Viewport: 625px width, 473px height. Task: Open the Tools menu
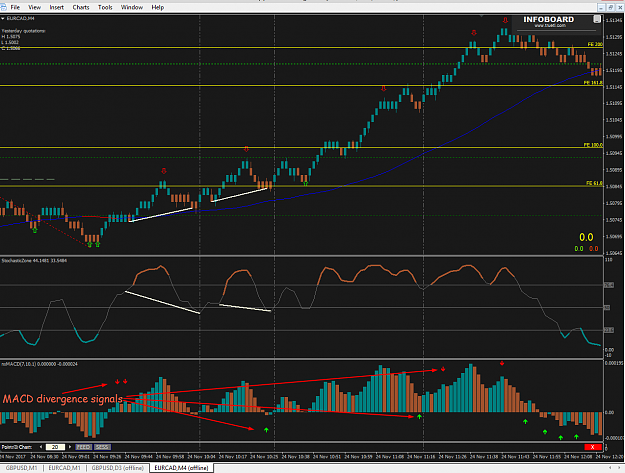pyautogui.click(x=105, y=7)
